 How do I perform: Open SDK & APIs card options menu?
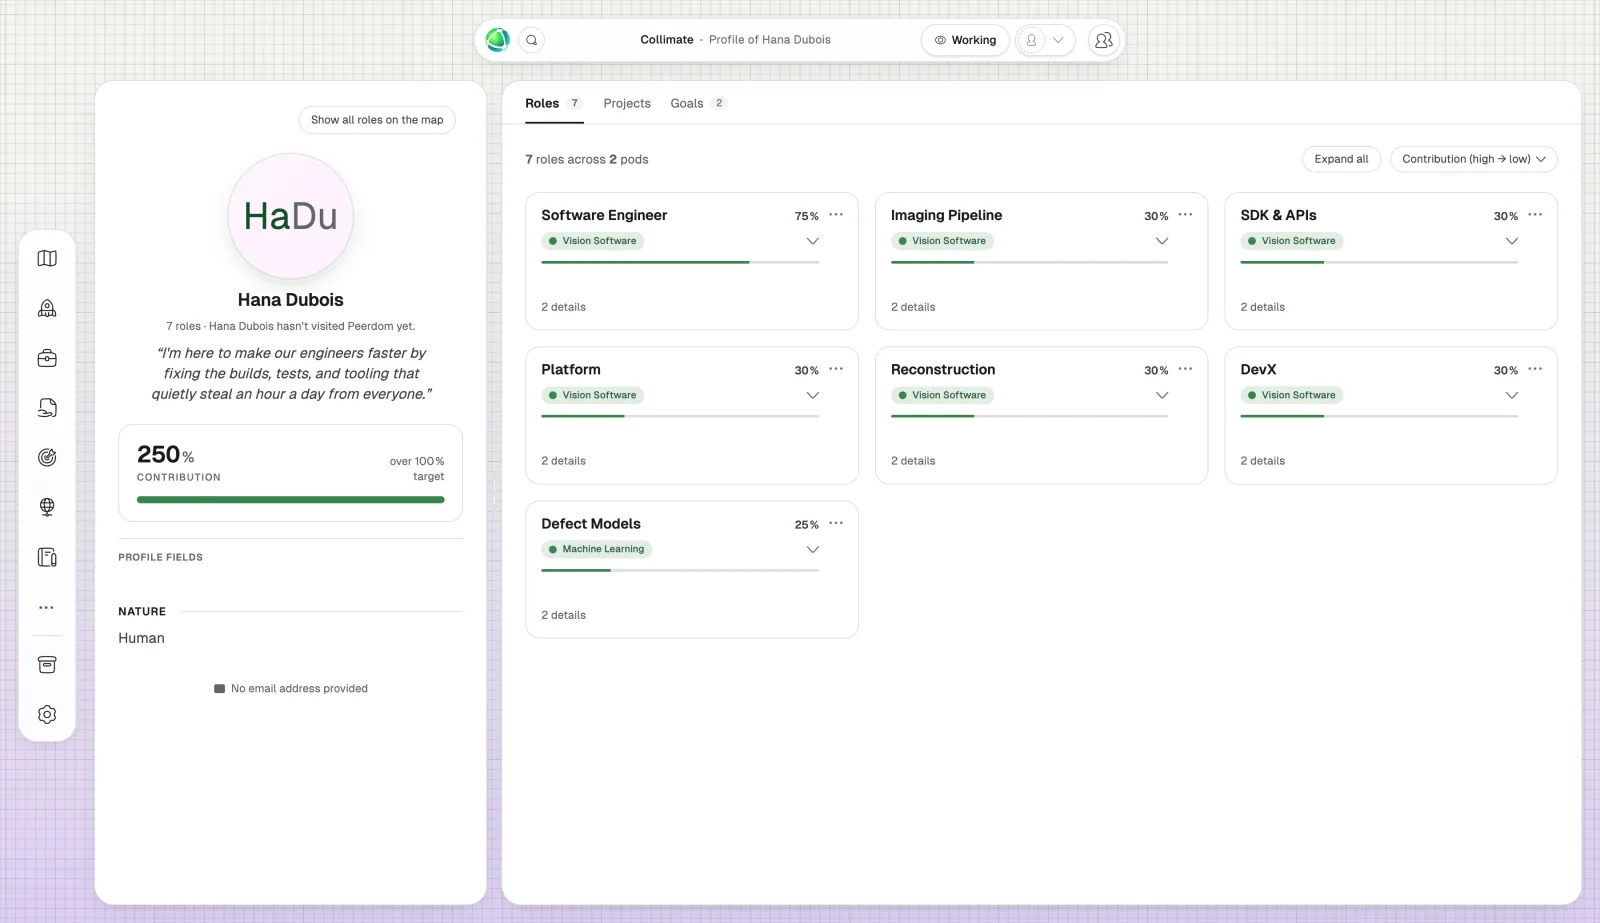[1535, 215]
